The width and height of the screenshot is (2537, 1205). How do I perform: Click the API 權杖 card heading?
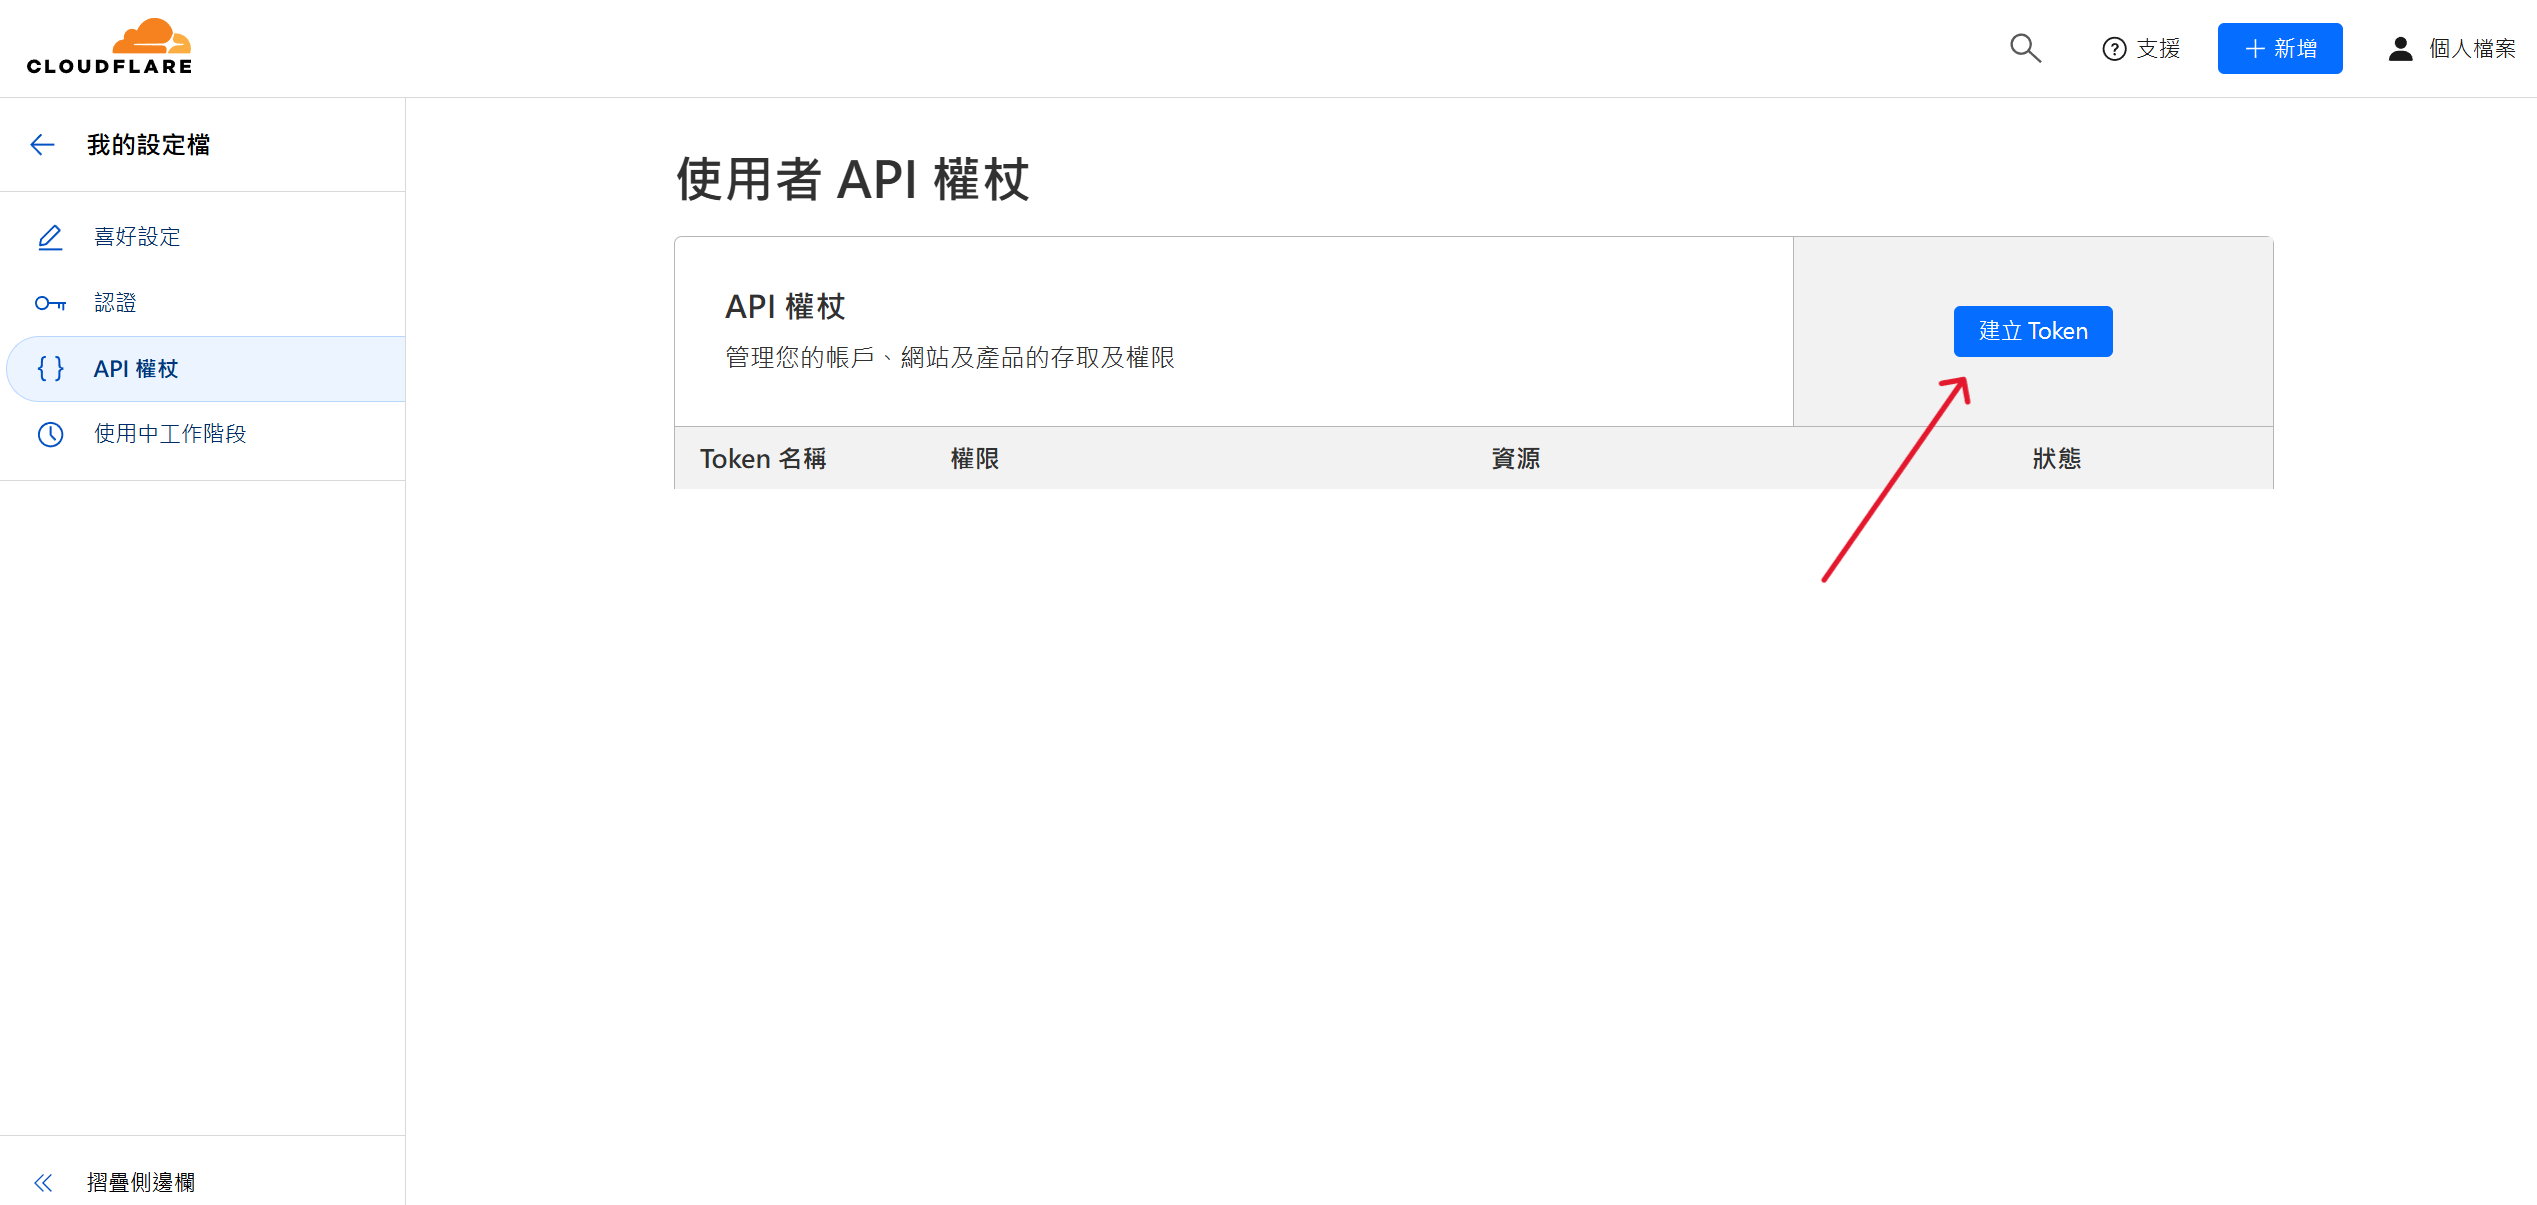(785, 307)
